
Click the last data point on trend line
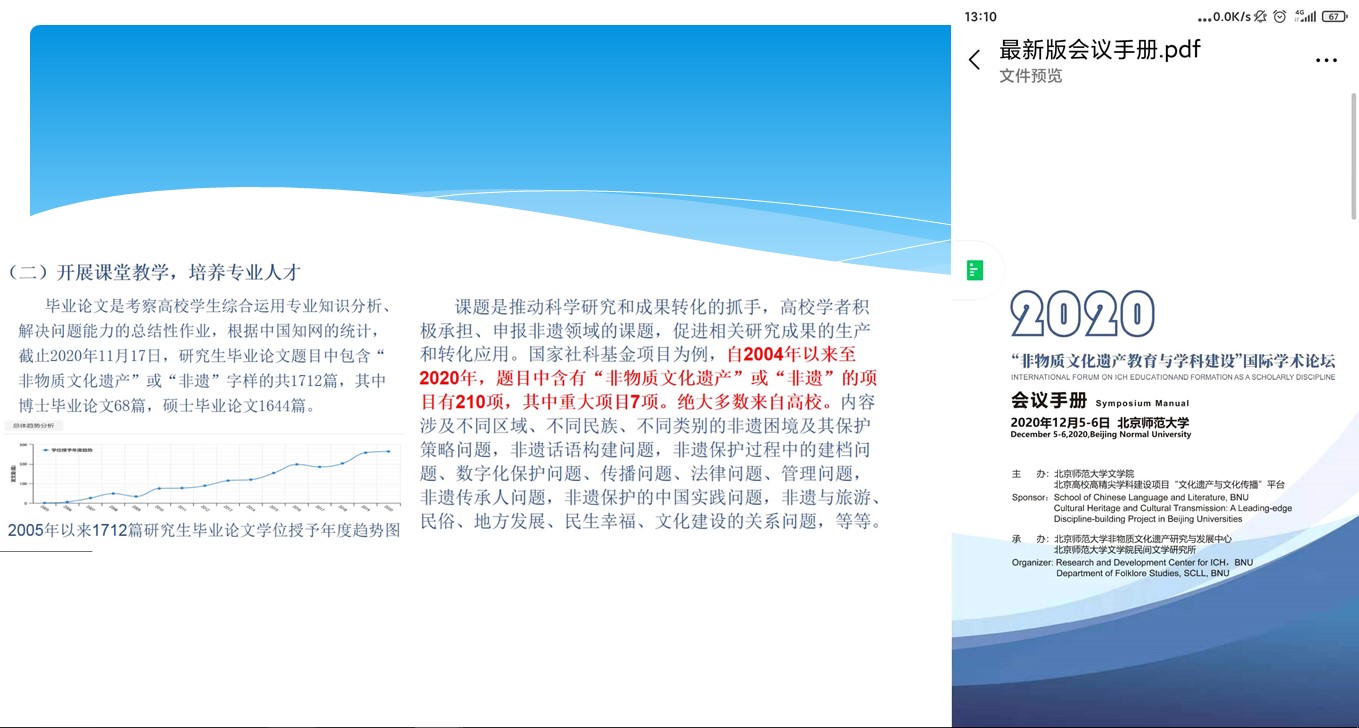(389, 452)
